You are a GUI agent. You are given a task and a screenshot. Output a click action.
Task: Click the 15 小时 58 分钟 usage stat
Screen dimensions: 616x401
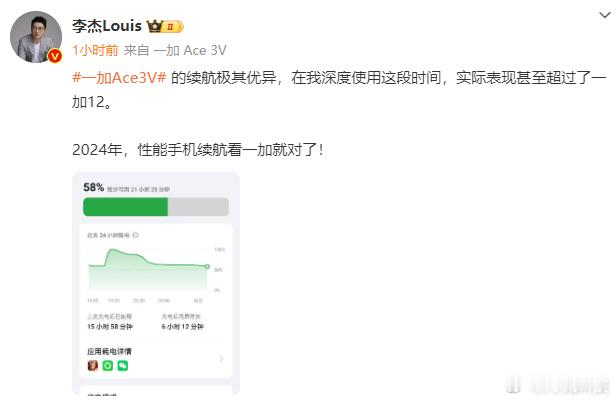pos(110,326)
